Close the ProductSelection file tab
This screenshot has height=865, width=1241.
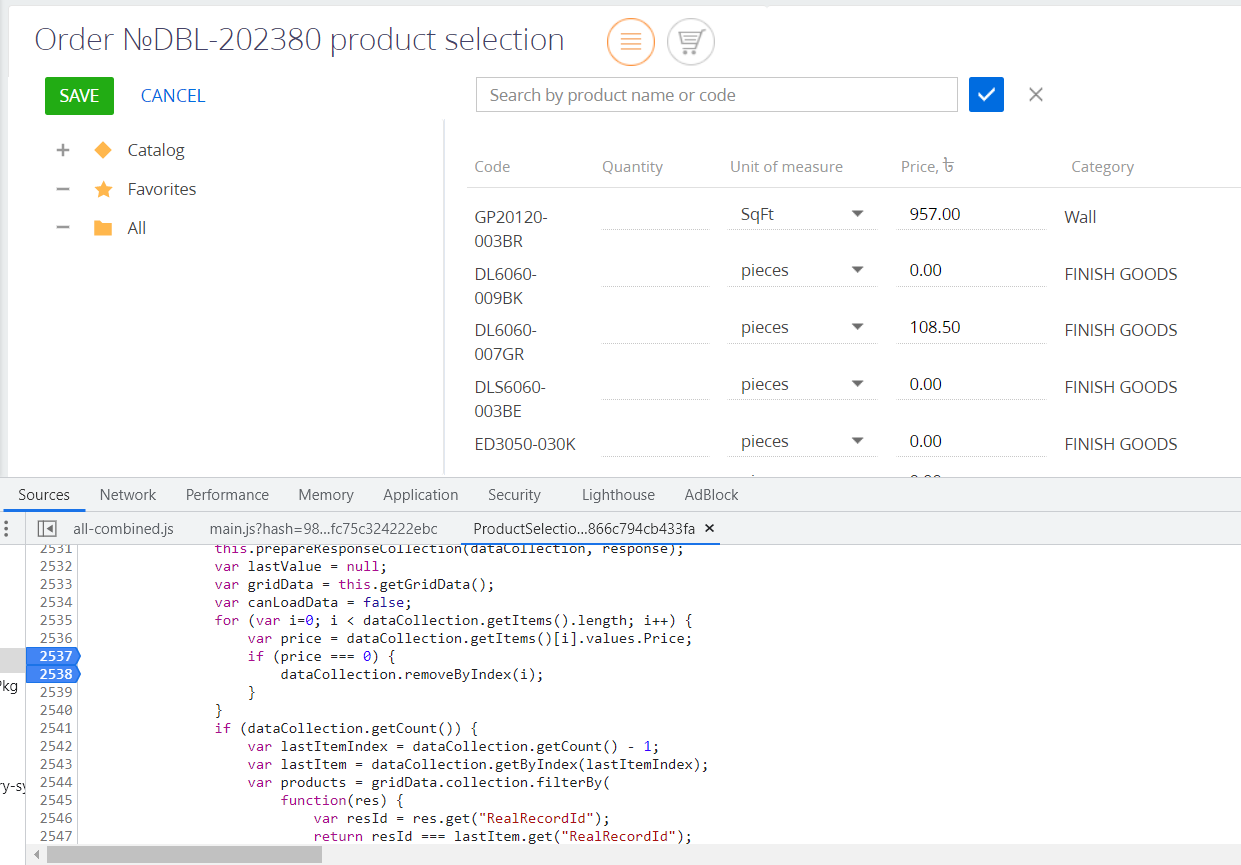tap(710, 528)
